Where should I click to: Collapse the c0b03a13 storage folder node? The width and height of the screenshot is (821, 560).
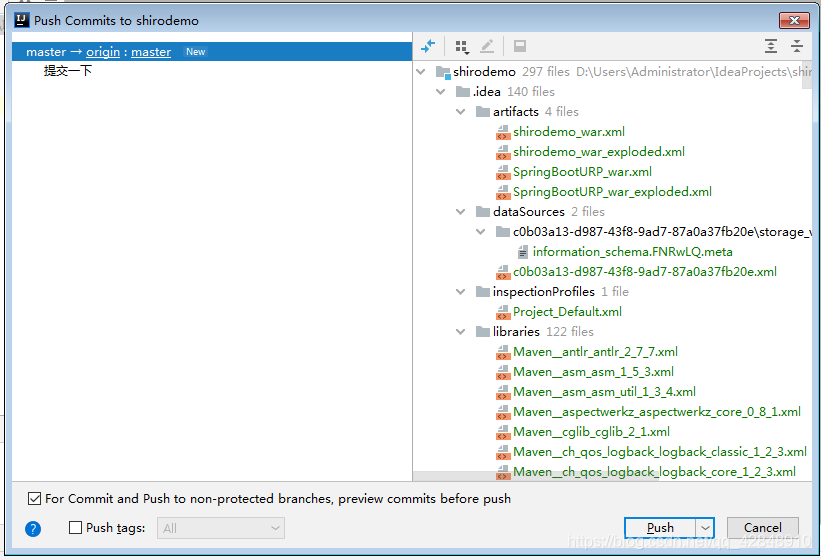(x=481, y=231)
